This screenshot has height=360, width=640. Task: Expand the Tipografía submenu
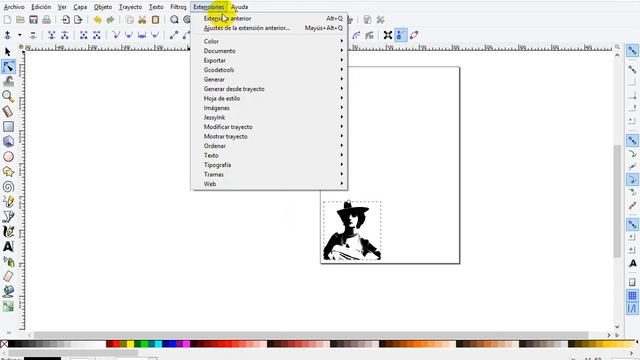(269, 165)
